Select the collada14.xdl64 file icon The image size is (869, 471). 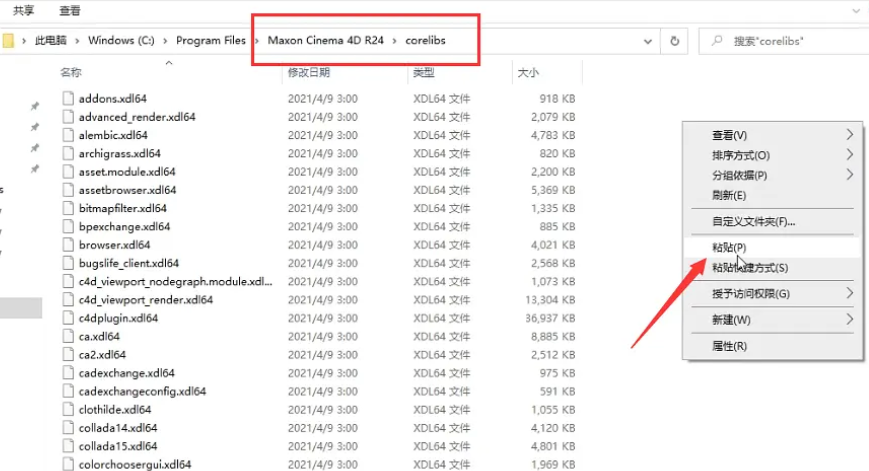click(68, 428)
